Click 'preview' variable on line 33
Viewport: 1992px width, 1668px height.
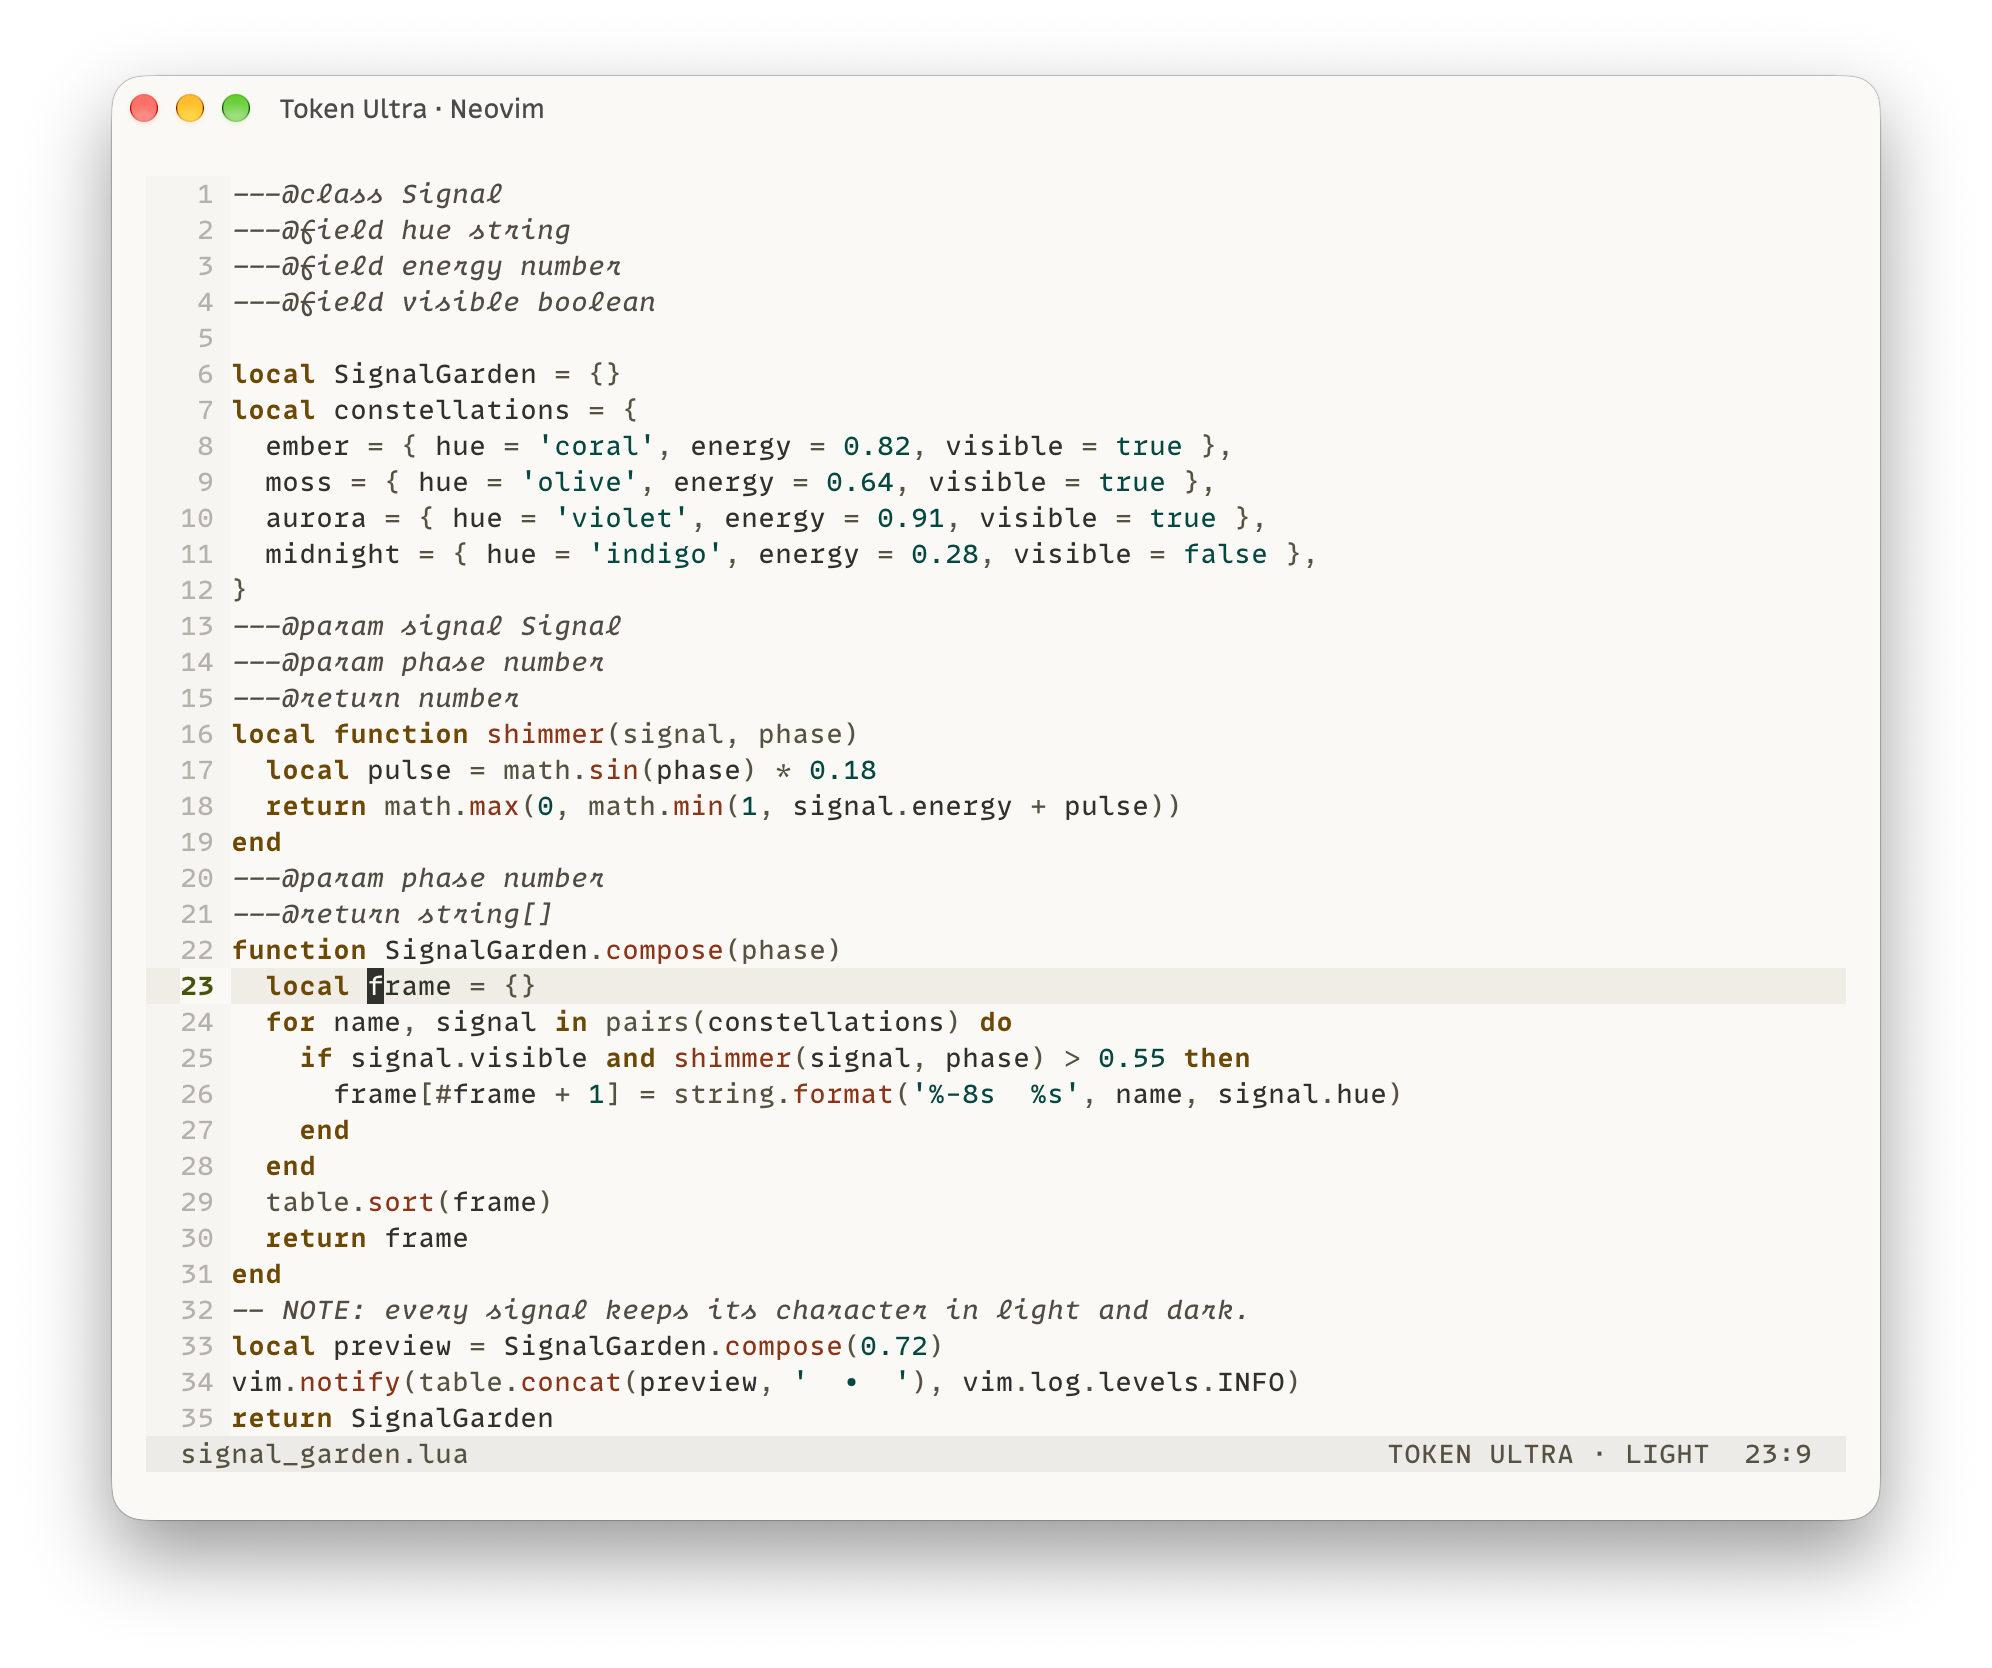(393, 1346)
